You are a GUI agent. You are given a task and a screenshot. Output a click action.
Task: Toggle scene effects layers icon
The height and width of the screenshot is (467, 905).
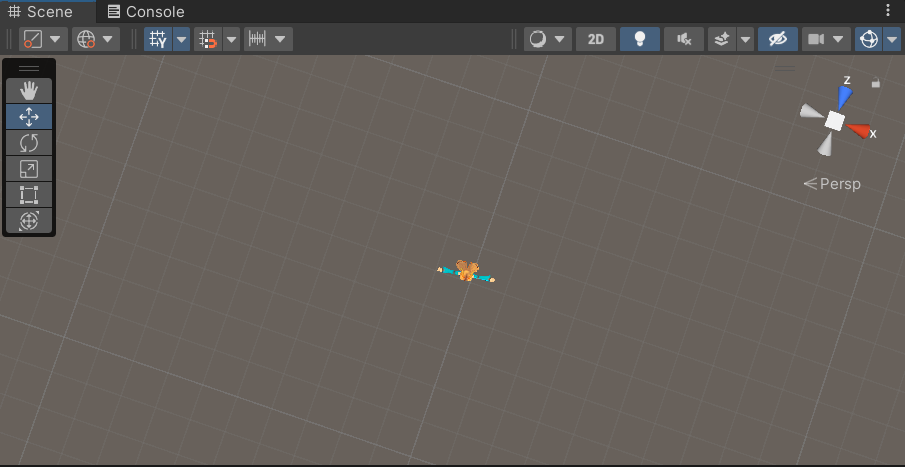722,39
